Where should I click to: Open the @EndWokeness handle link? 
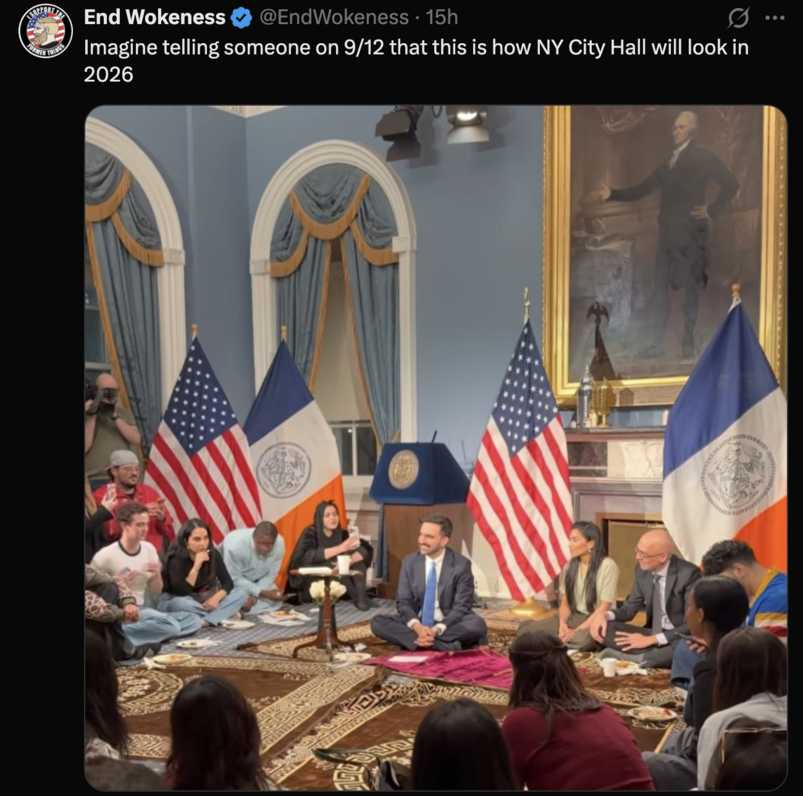[x=334, y=17]
